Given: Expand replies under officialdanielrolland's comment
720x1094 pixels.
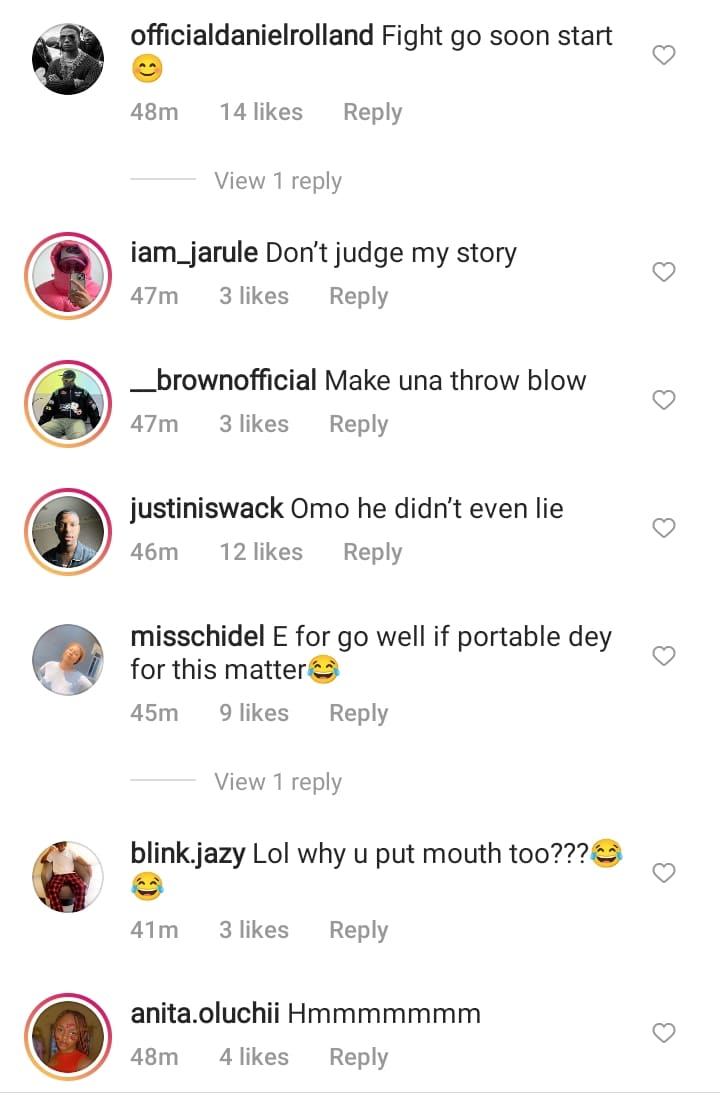Looking at the screenshot, I should (277, 181).
